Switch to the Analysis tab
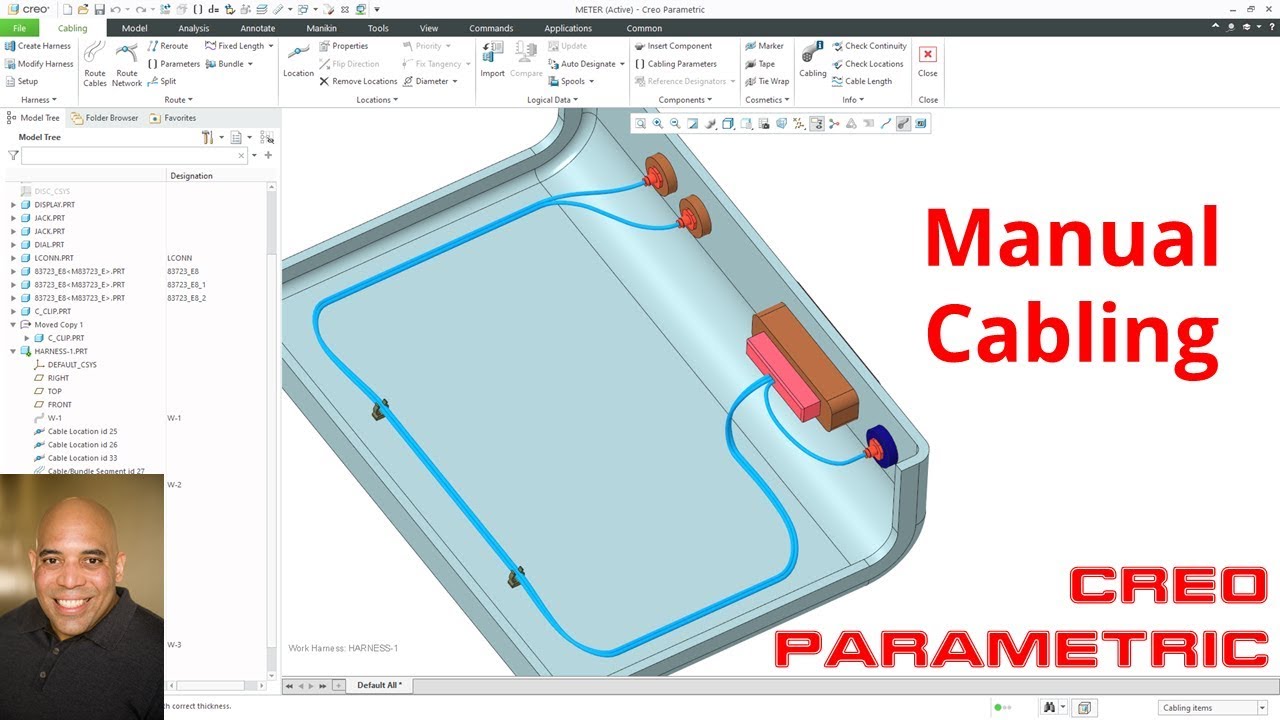 (x=194, y=28)
